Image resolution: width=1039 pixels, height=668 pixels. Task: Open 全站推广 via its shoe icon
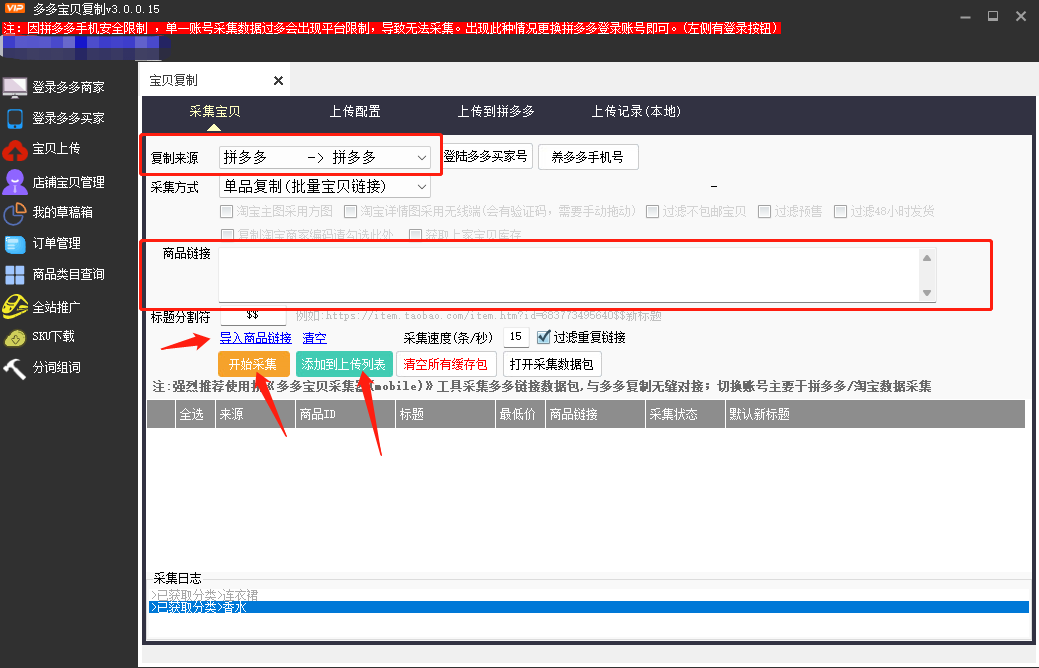(15, 306)
